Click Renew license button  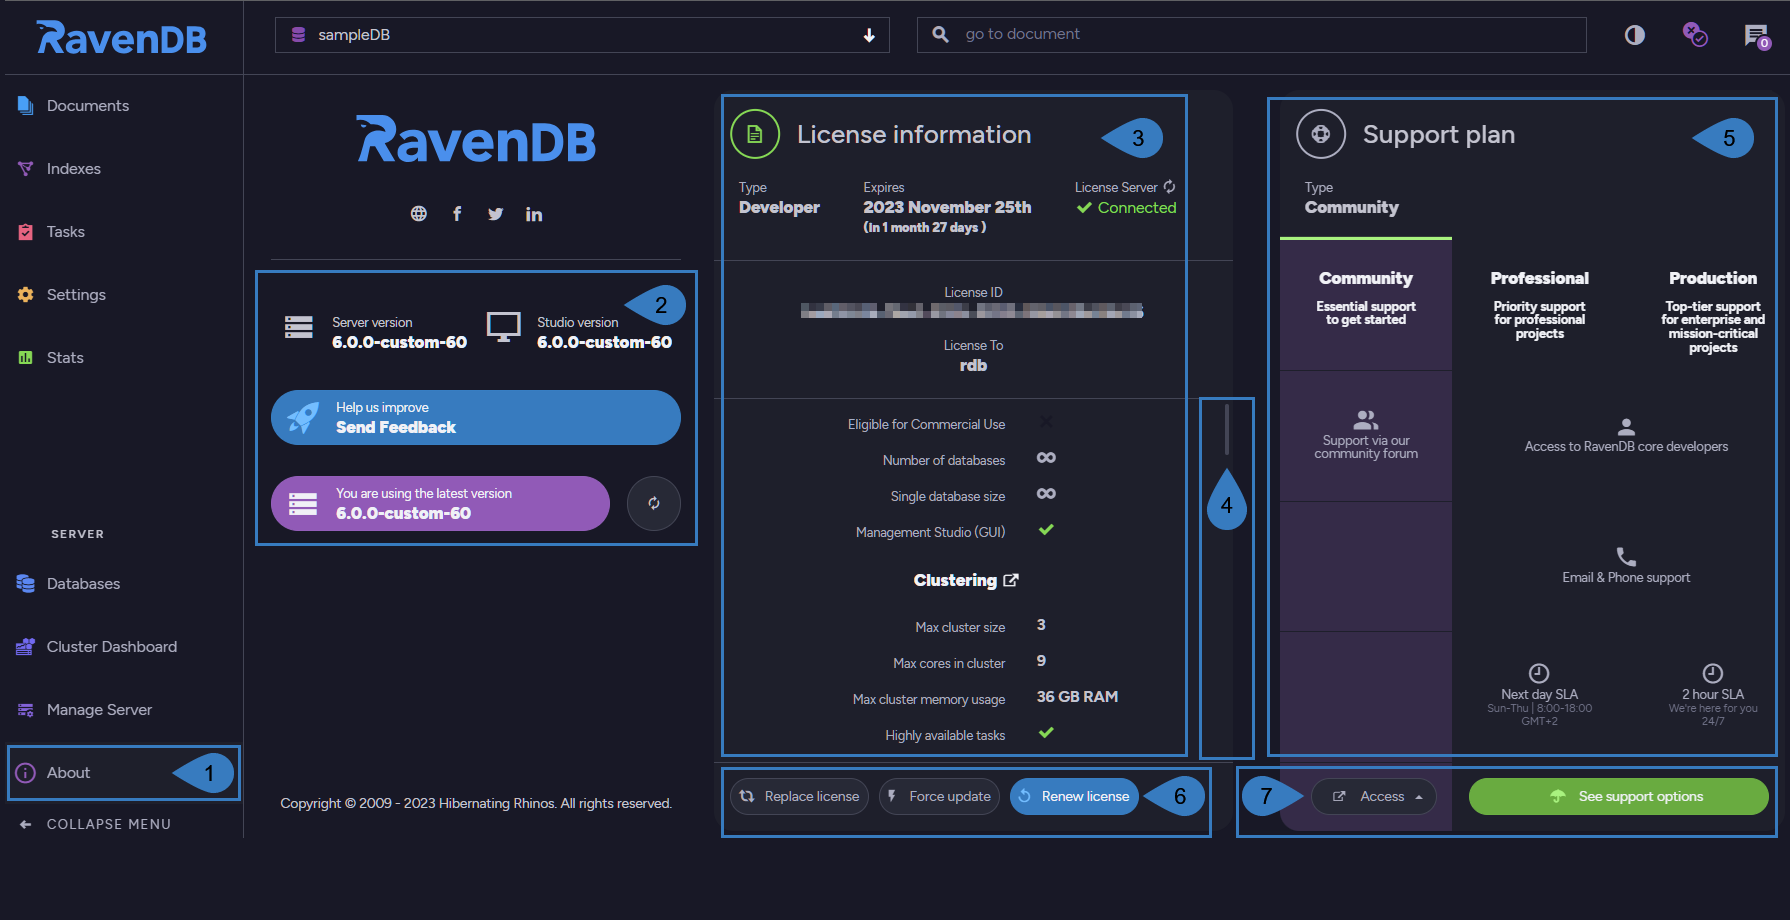[1074, 796]
